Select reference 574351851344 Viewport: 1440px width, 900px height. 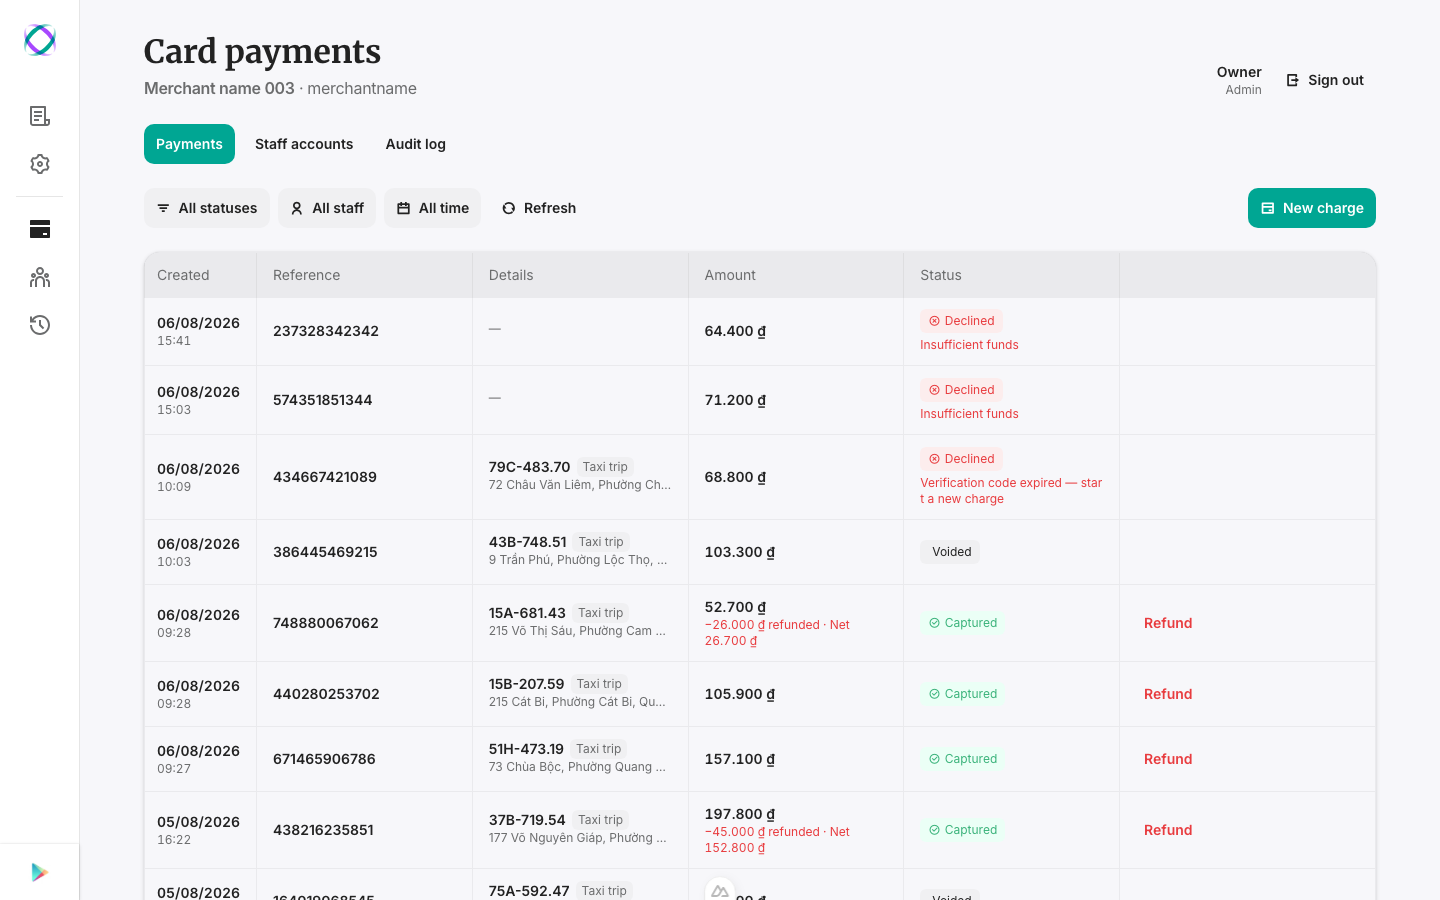323,400
